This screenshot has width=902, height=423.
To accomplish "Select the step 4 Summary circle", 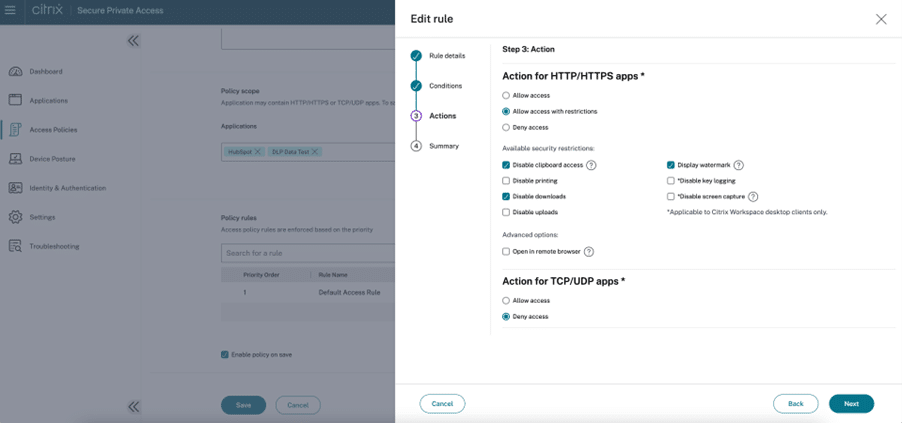I will [416, 146].
